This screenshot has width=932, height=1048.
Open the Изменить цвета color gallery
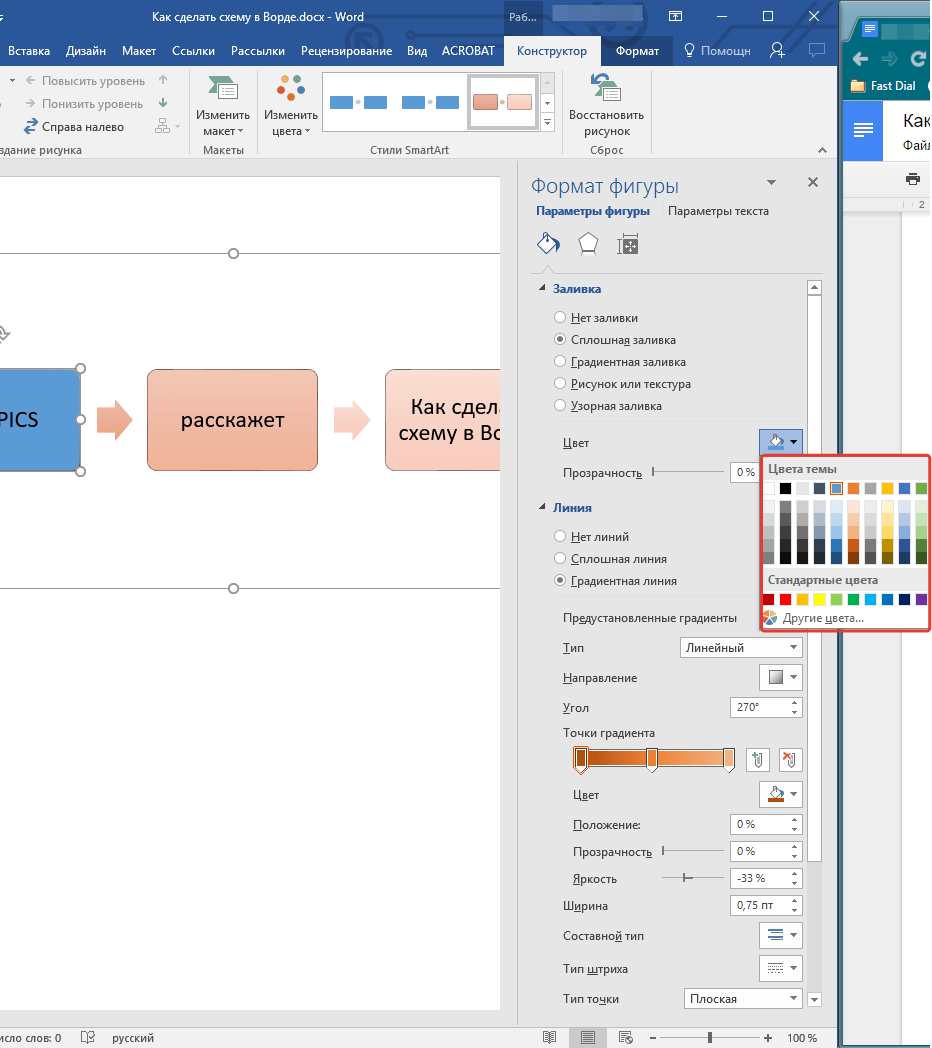pyautogui.click(x=291, y=106)
